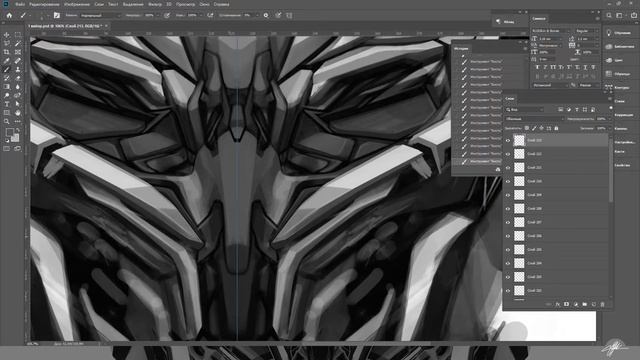Screen dimensions: 640x360
Task: Hide layer Слой 203 with its eye icon
Action: (508, 277)
